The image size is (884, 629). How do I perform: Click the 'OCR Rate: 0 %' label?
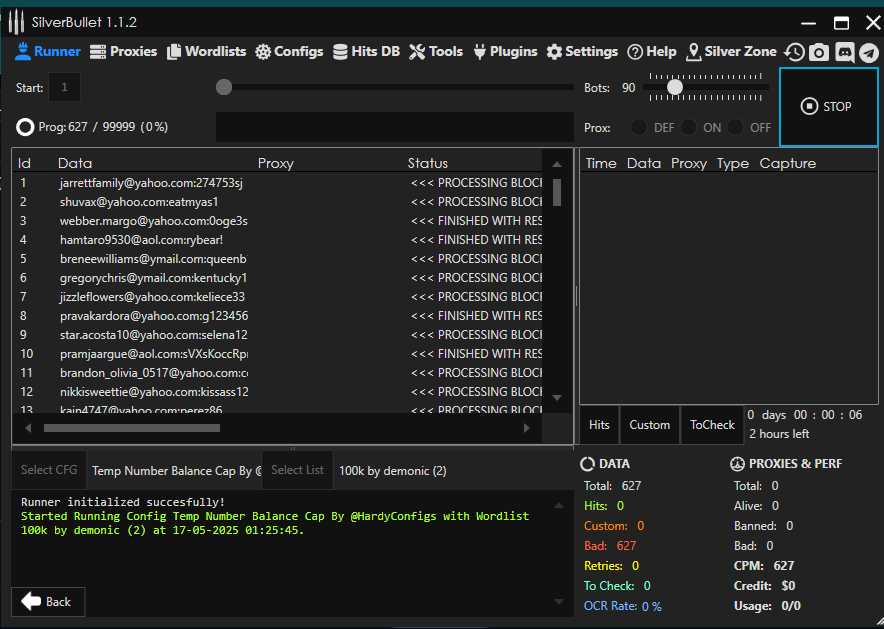(x=623, y=606)
